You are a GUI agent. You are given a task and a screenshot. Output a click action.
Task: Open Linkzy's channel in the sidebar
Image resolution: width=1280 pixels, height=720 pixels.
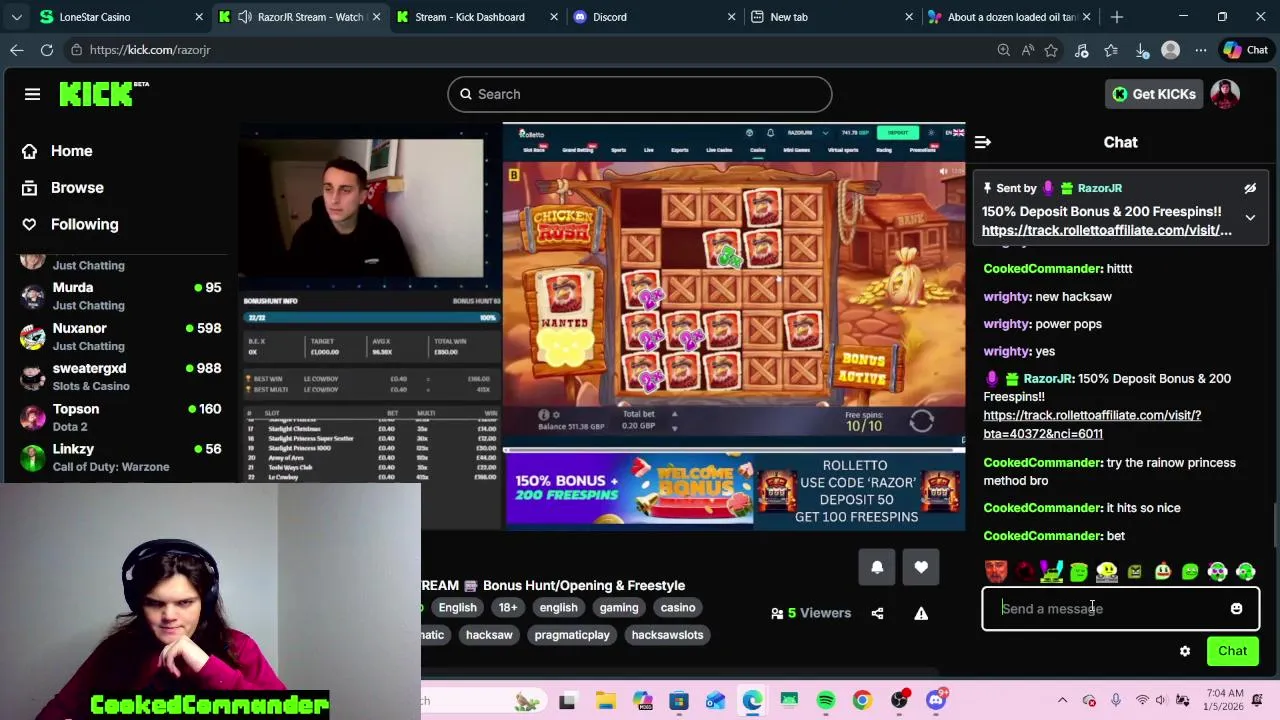pos(122,457)
